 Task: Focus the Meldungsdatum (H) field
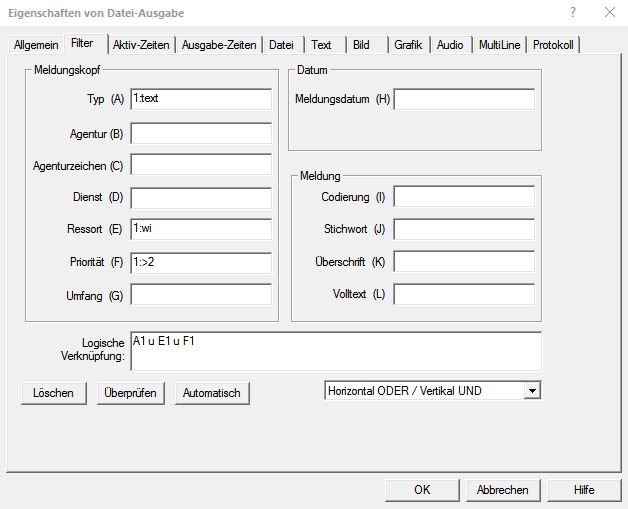pyautogui.click(x=464, y=99)
